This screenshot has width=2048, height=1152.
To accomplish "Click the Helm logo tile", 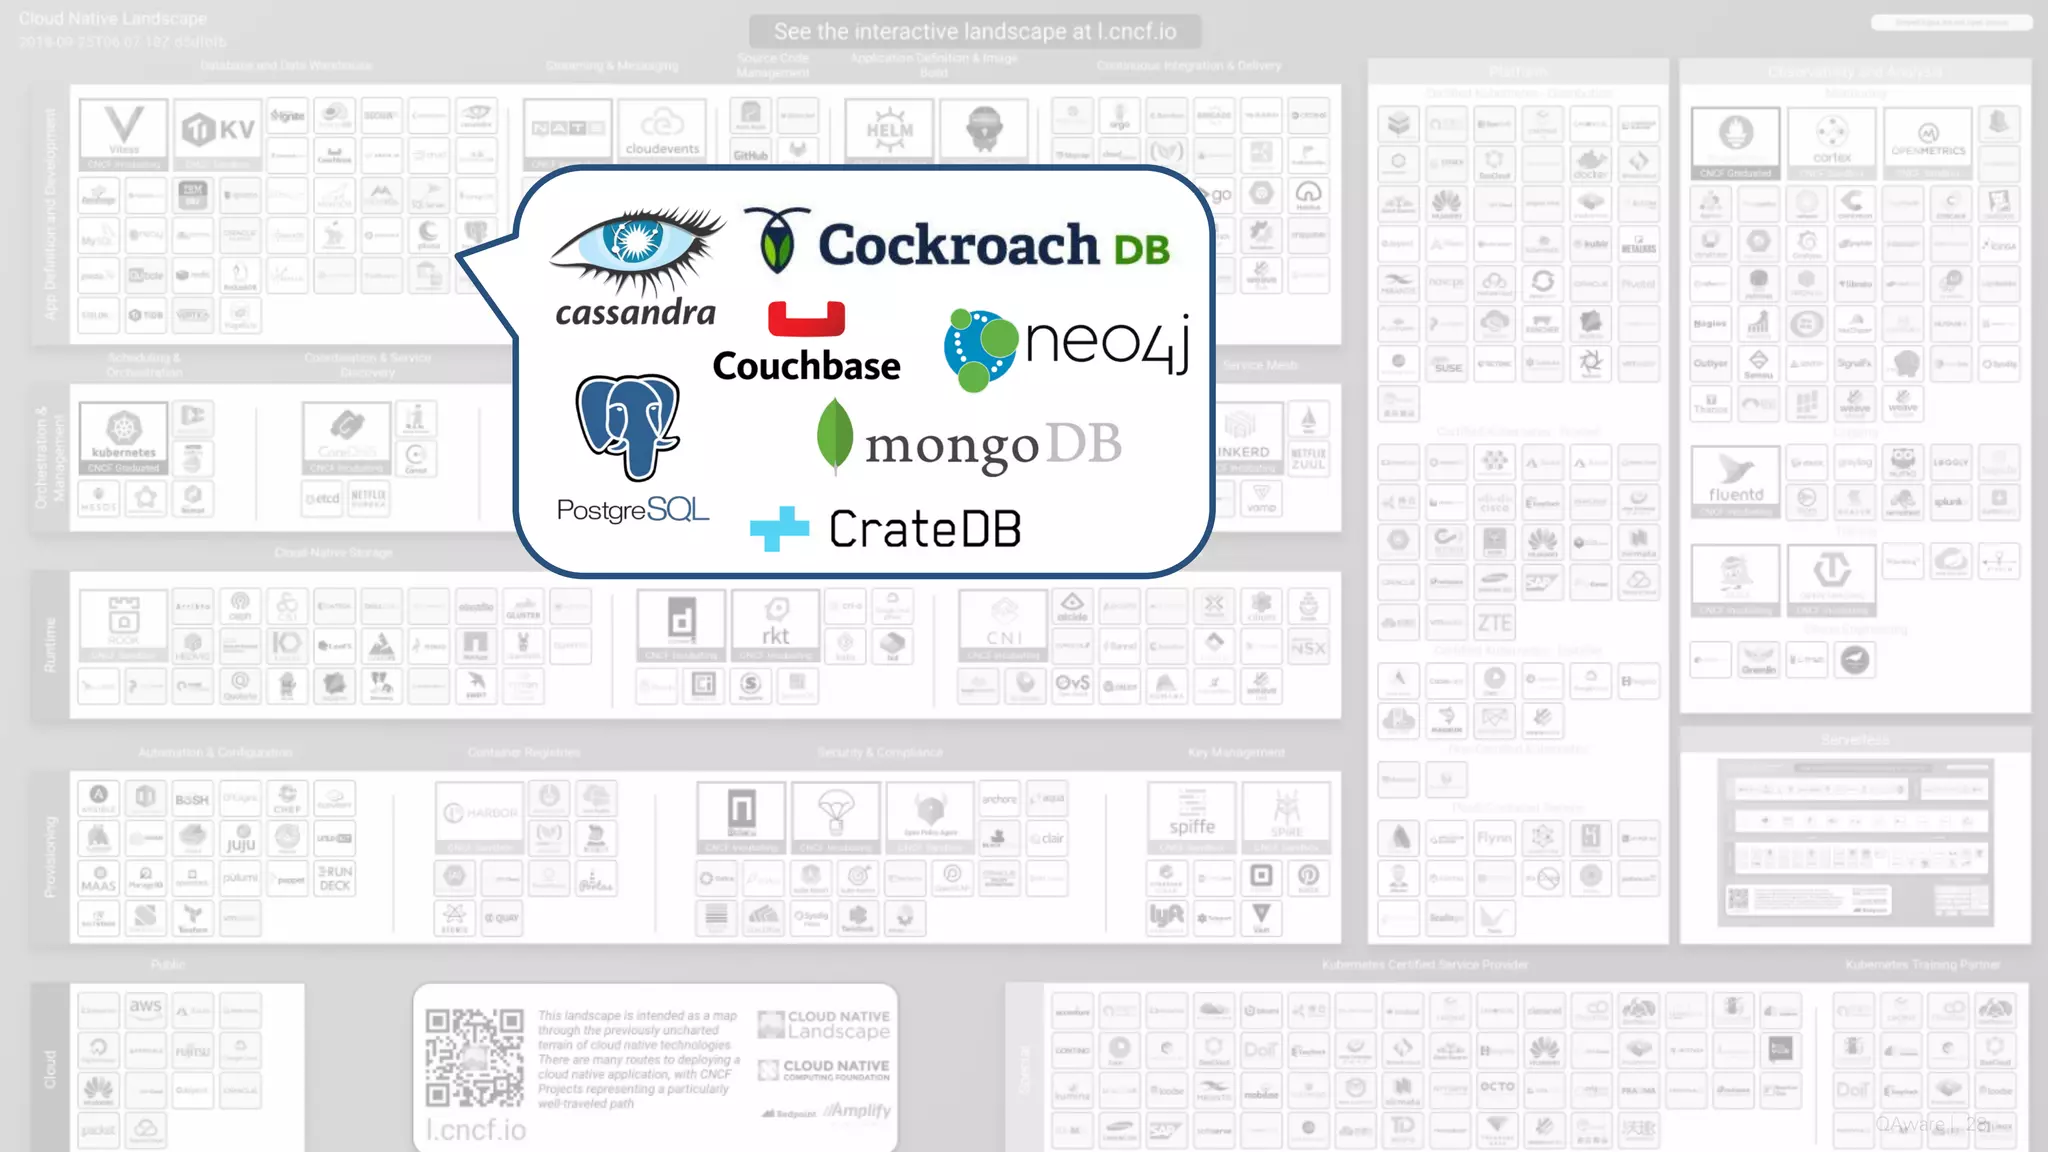I will [x=889, y=130].
